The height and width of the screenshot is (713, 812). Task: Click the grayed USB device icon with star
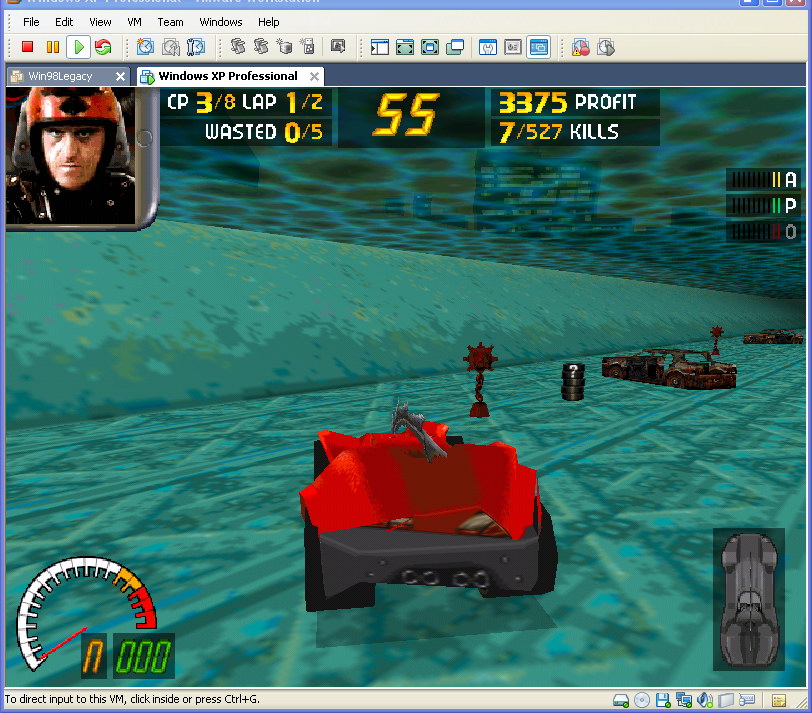307,47
